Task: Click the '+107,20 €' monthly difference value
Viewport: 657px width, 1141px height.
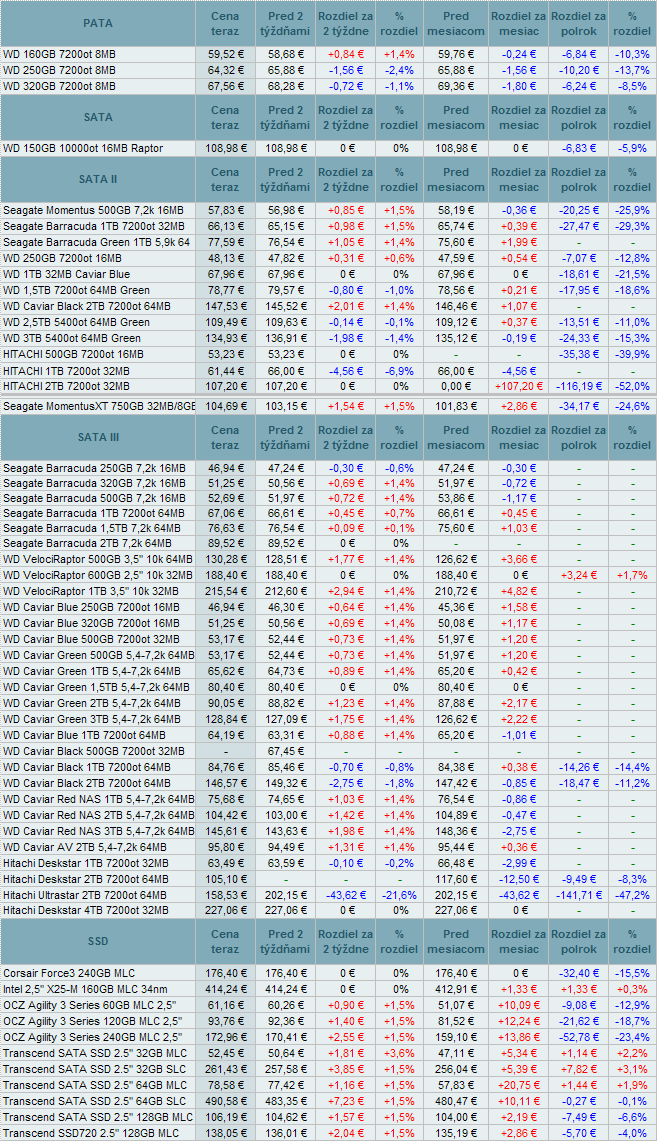Action: [519, 386]
